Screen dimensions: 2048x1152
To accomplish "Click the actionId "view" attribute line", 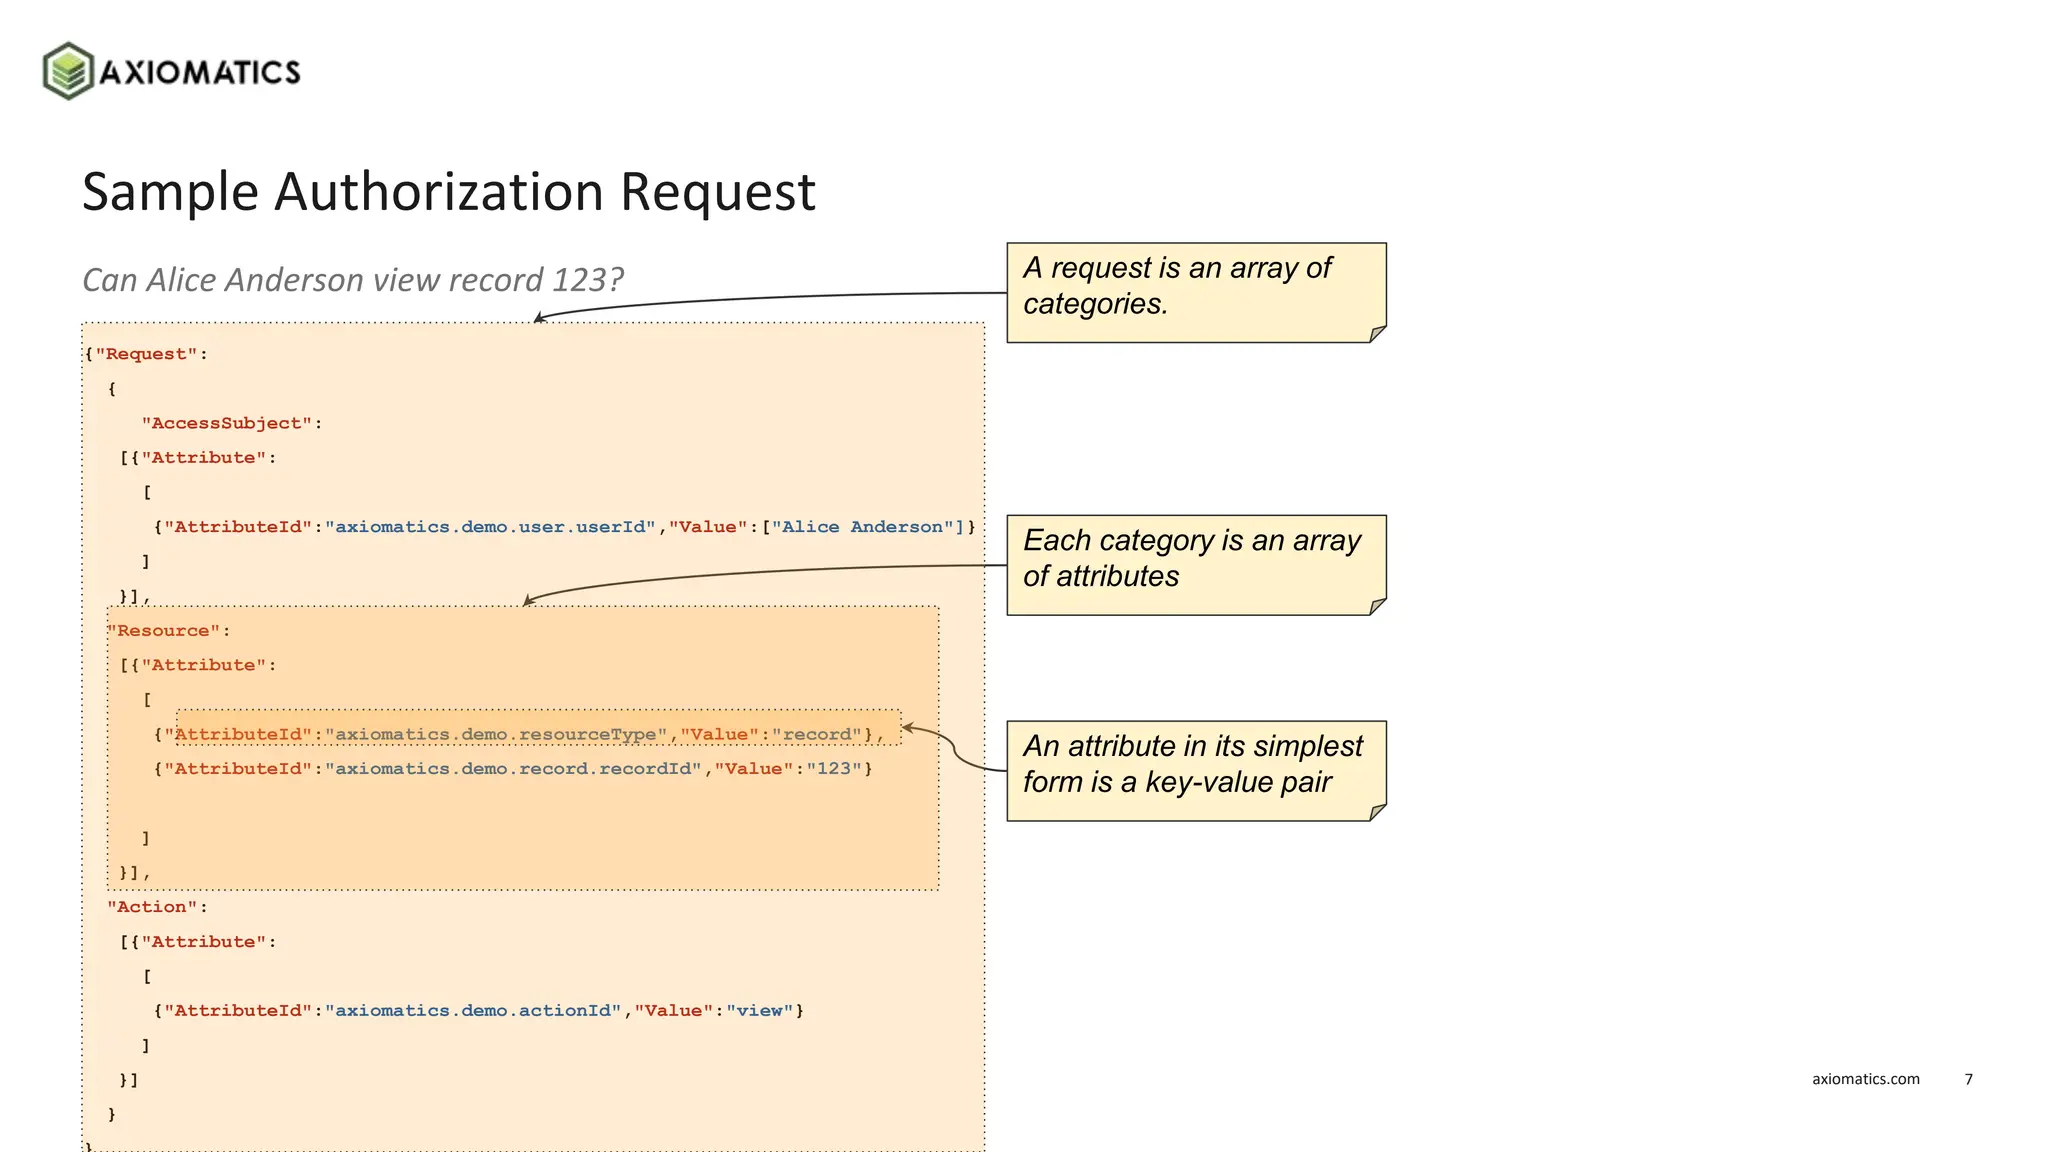I will pos(479,1011).
